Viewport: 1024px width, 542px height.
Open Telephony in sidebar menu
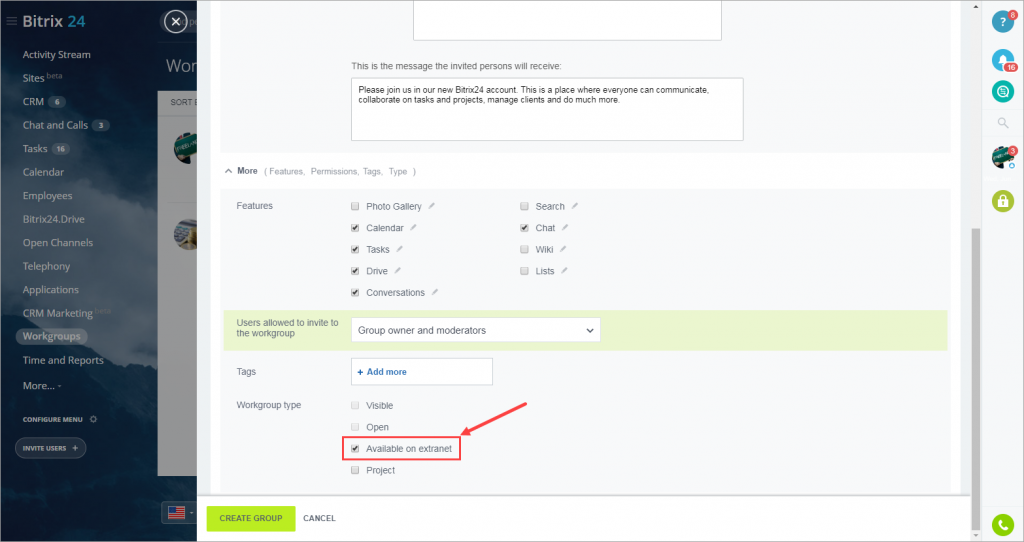[46, 266]
